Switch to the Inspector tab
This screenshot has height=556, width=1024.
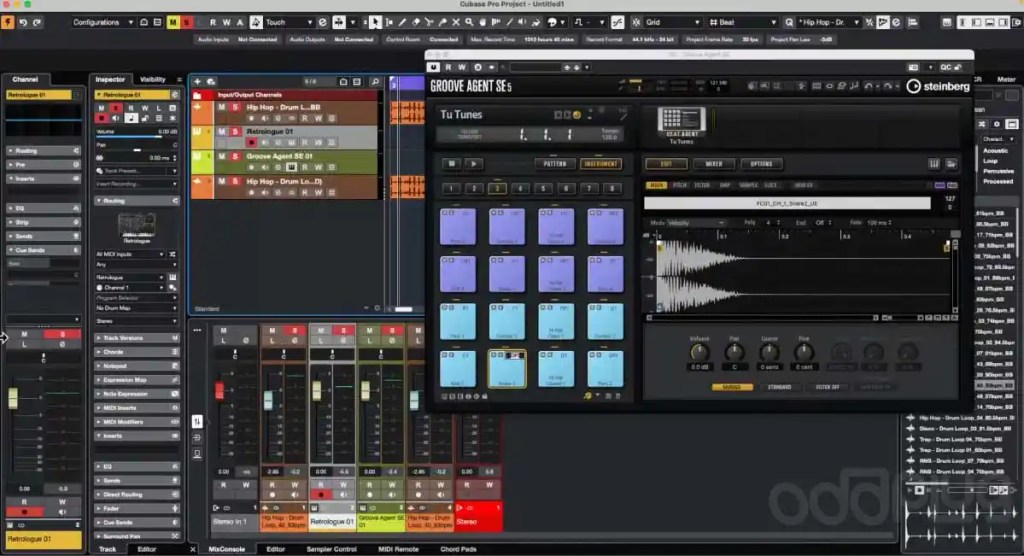[110, 79]
